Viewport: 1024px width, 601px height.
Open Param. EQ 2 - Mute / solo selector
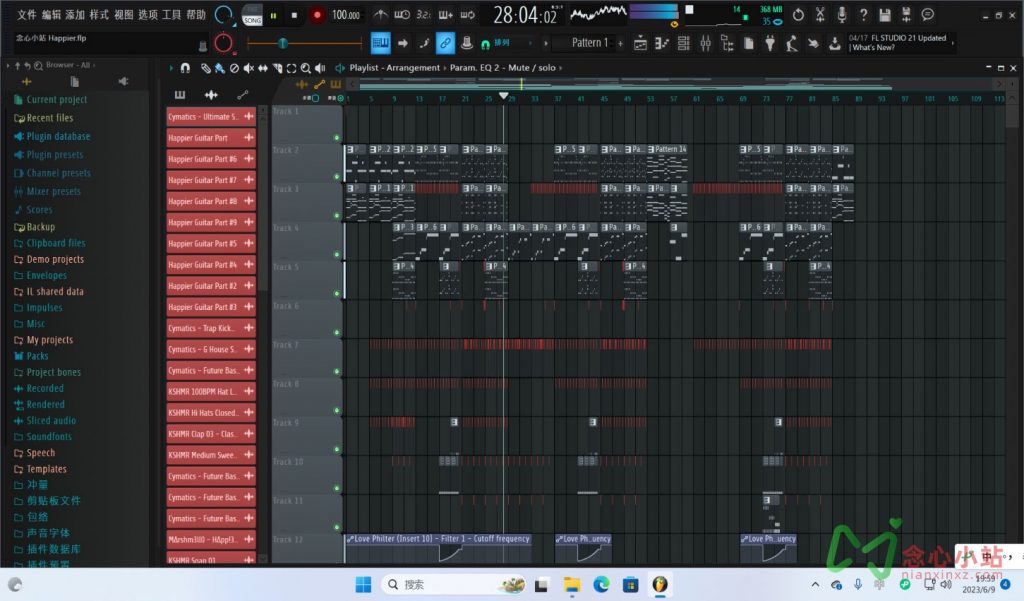pos(503,67)
